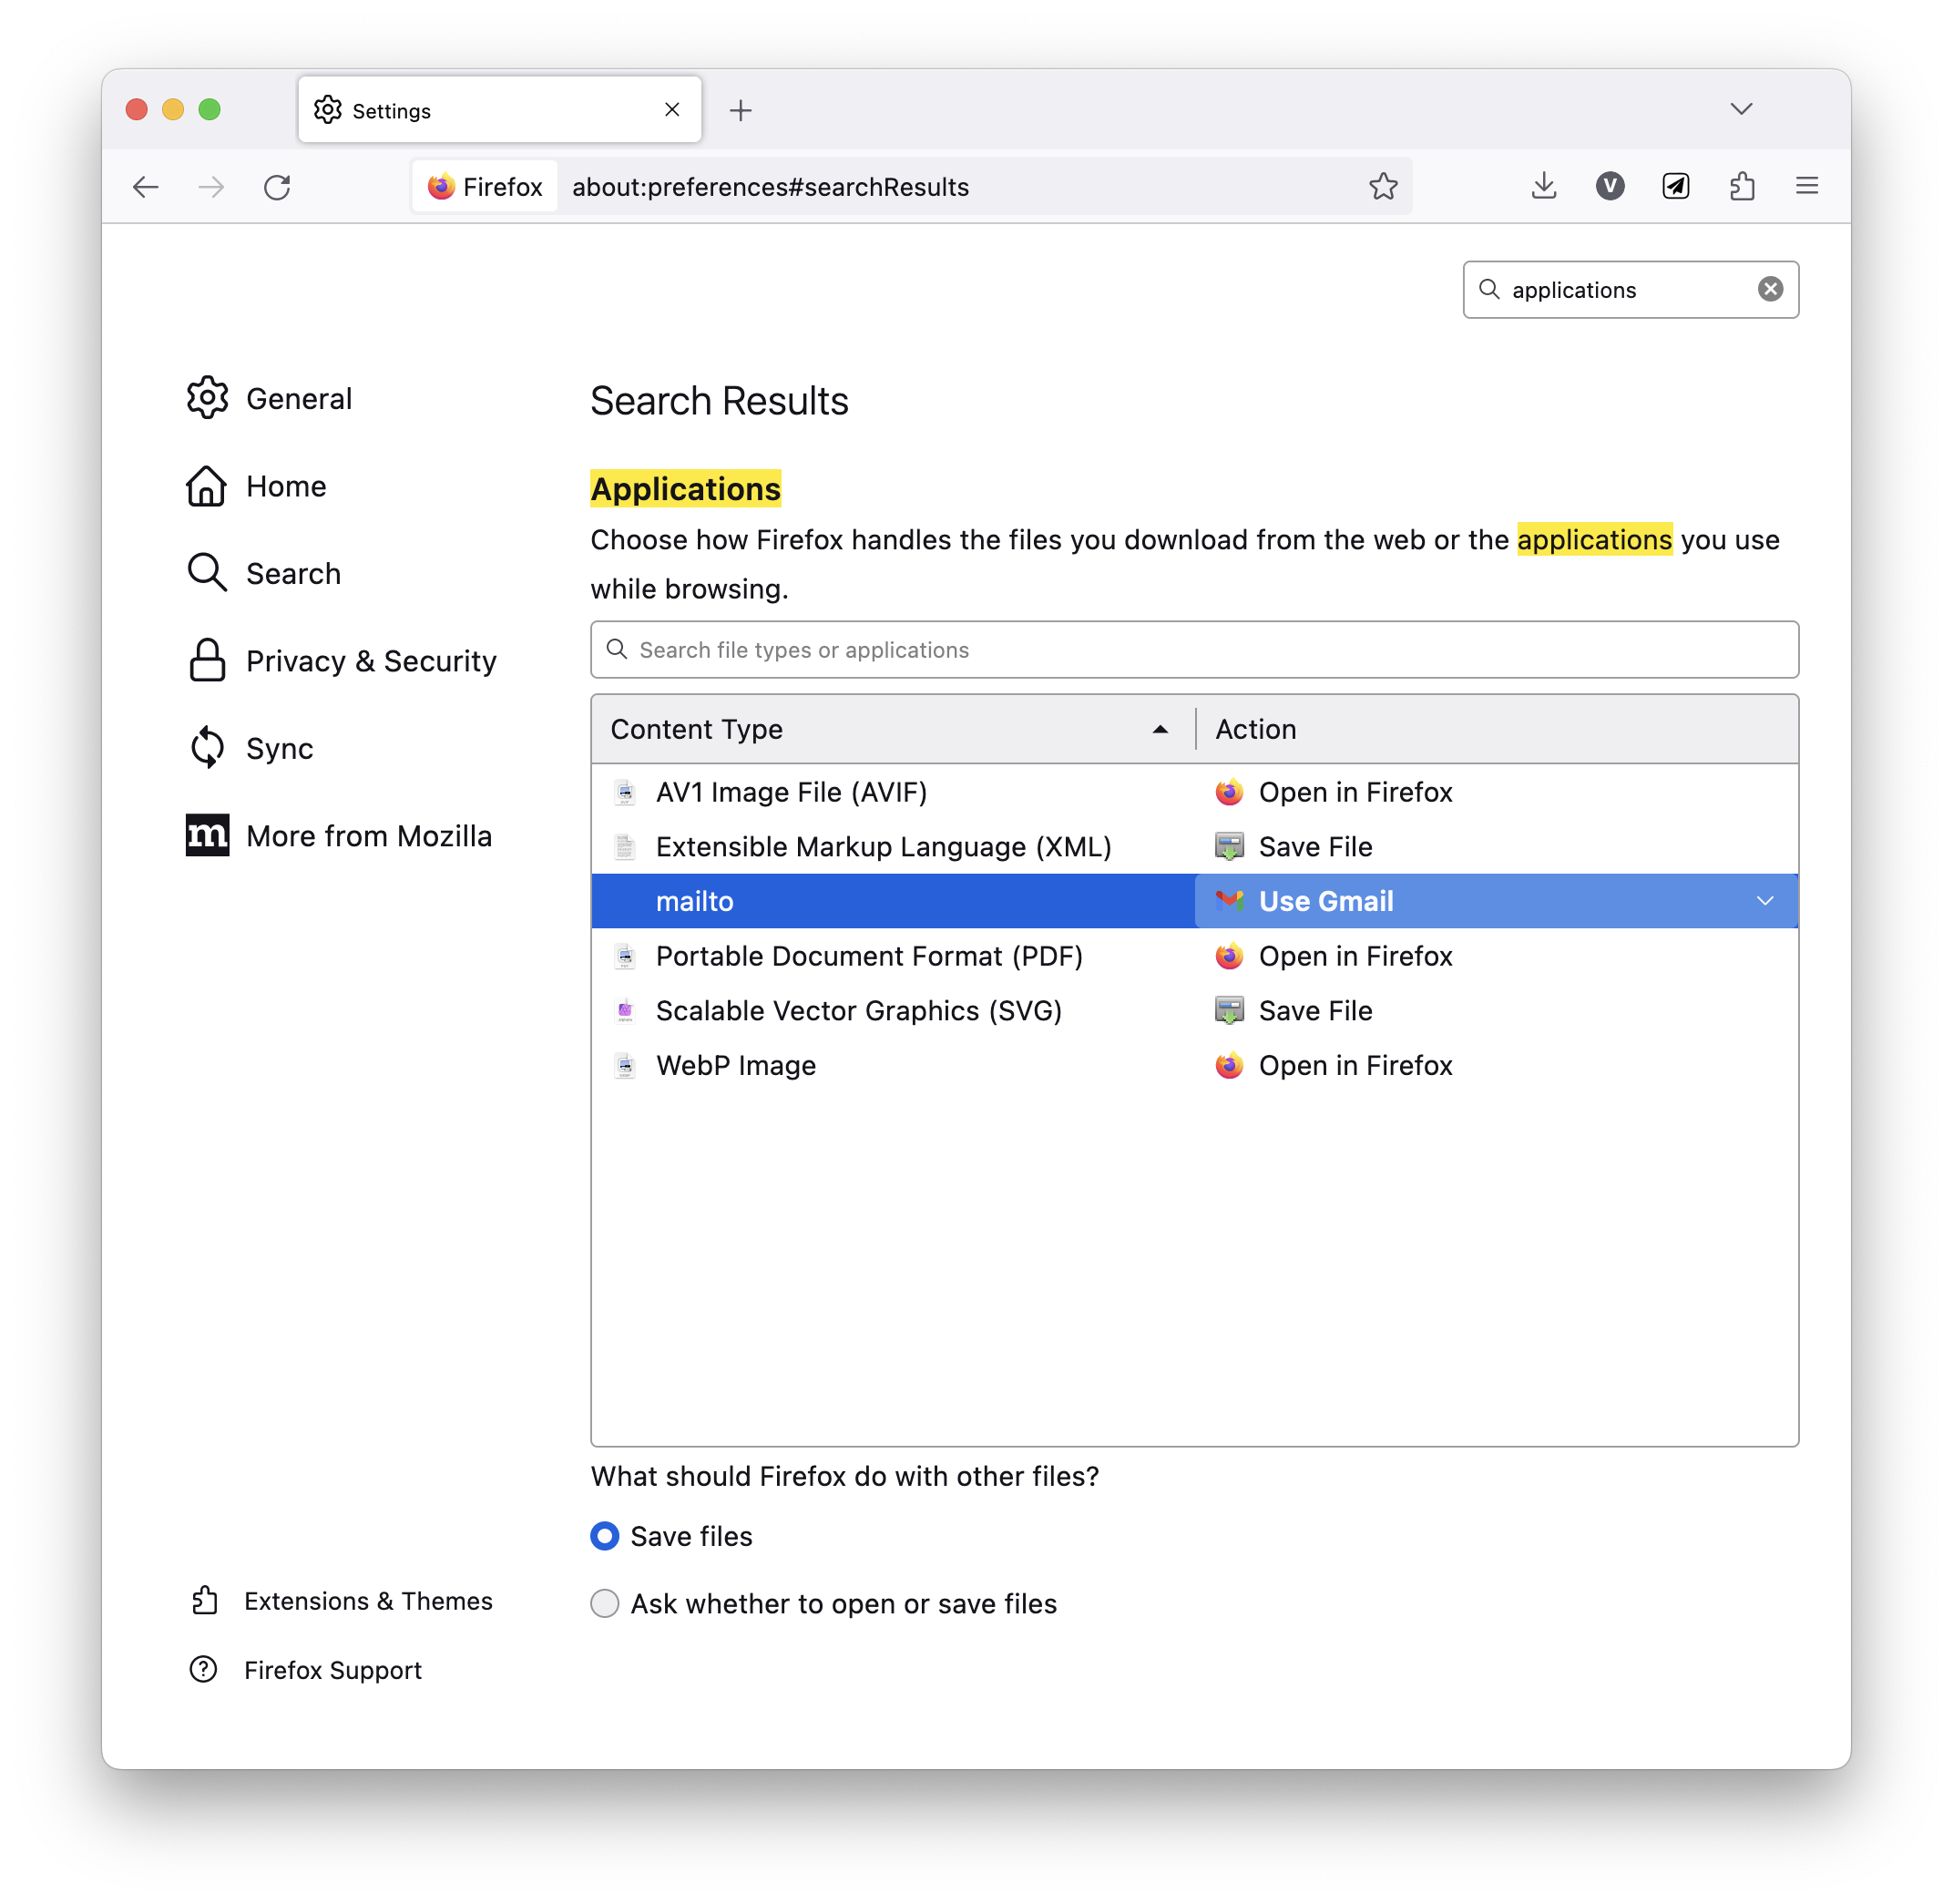Open Extensions & Themes
Screen dimensions: 1953x1904
tap(369, 1601)
